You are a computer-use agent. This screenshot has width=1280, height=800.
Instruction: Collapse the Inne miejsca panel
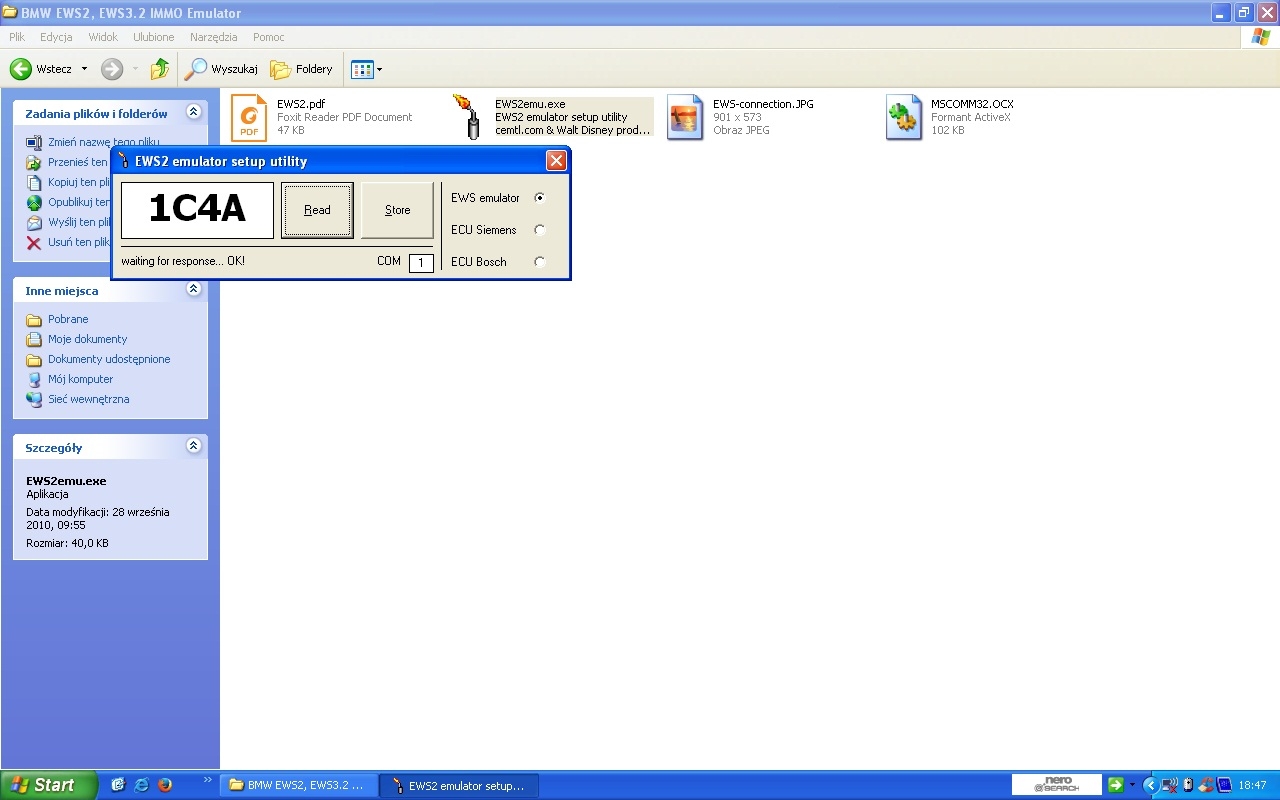point(194,290)
